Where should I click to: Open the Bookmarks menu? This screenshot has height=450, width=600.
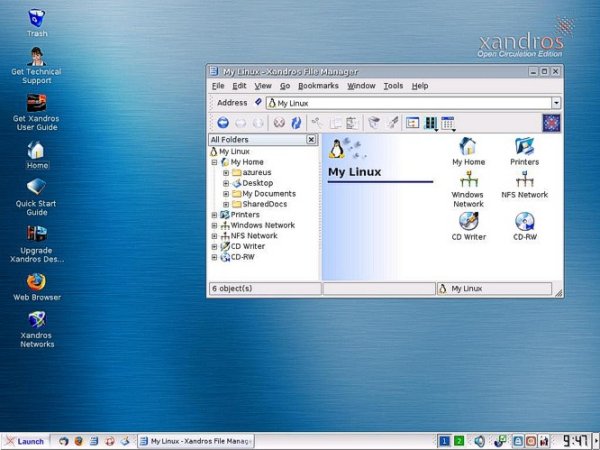(x=318, y=86)
